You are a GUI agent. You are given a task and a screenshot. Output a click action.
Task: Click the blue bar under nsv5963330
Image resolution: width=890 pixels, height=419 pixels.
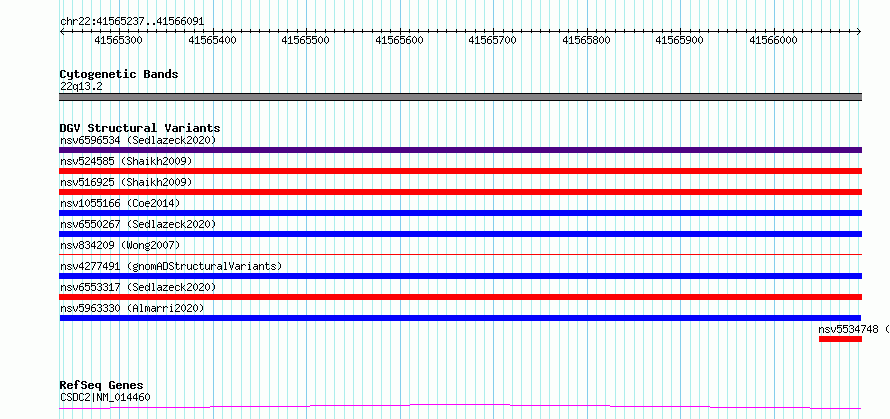460,318
